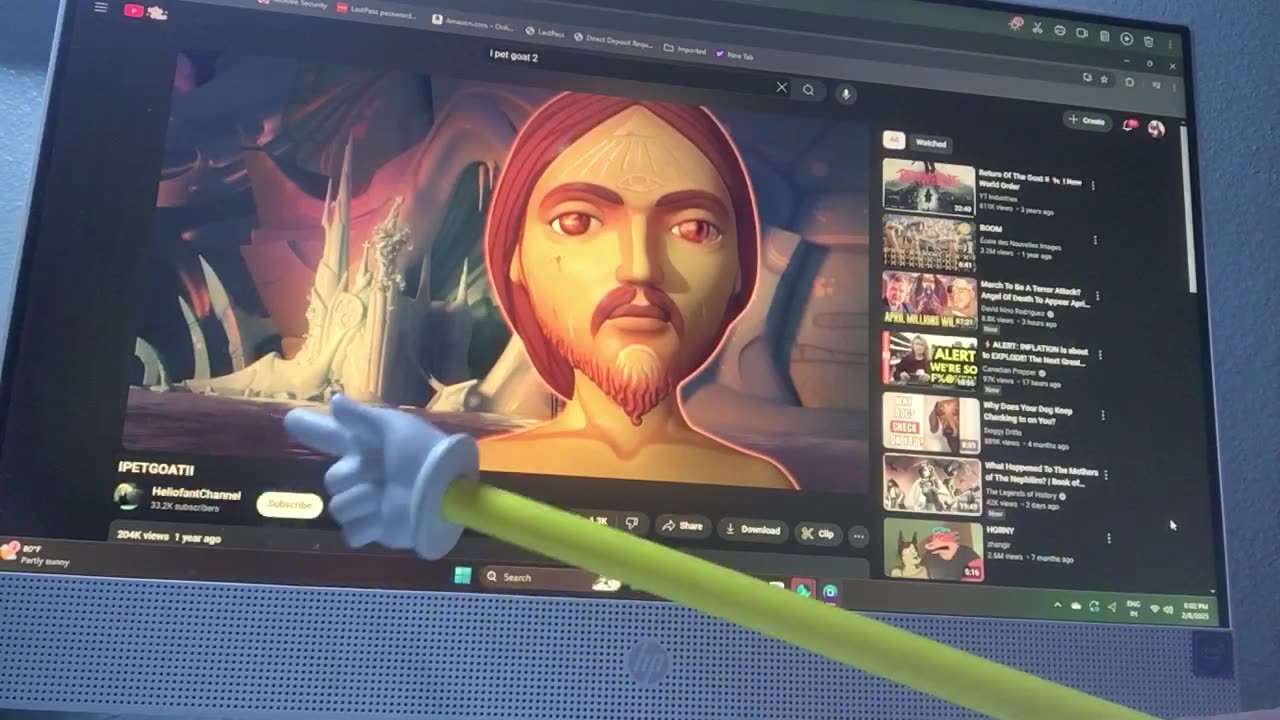Open options for 'ALERT: INFLATION' video
Viewport: 1280px width, 720px height.
1100,355
